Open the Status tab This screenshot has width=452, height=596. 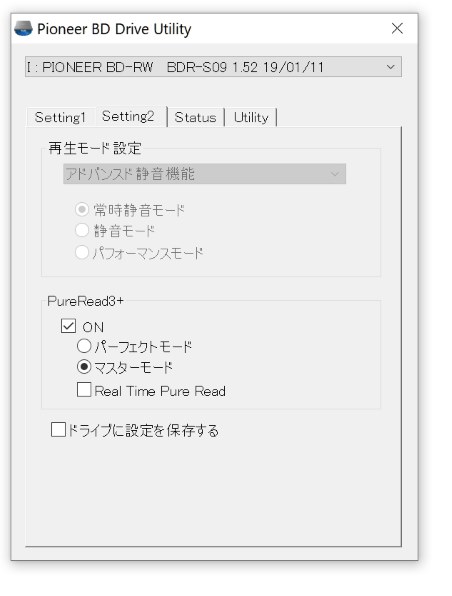click(195, 117)
